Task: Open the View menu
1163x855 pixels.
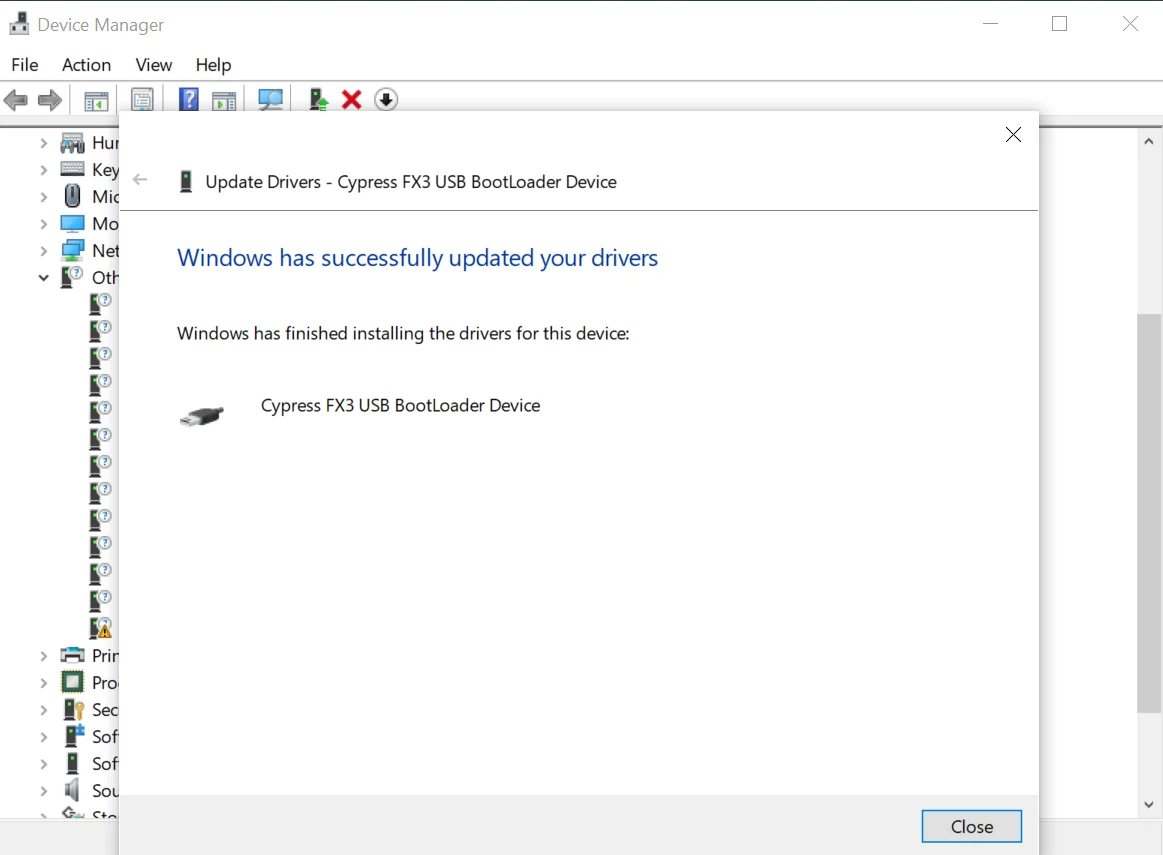Action: click(x=154, y=65)
